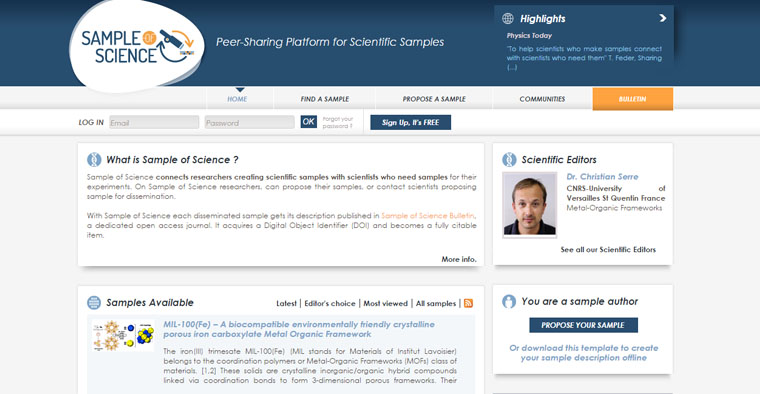Screen dimensions: 760x394
Task: Click the icon next to Scientific Editors heading
Action: coord(509,159)
